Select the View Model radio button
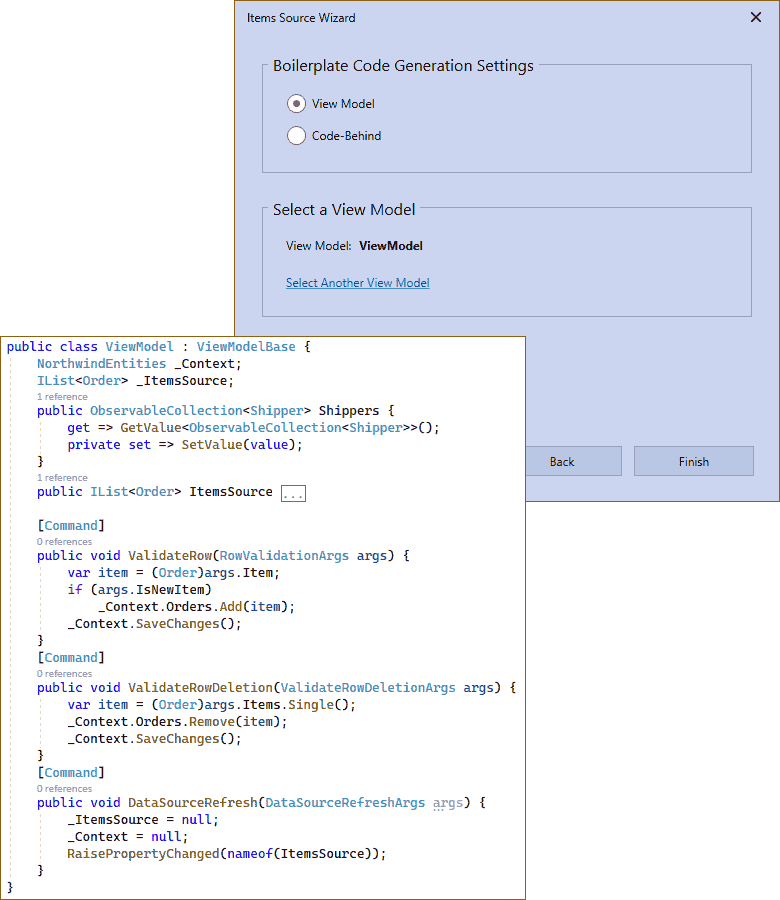The width and height of the screenshot is (780, 900). pyautogui.click(x=296, y=104)
